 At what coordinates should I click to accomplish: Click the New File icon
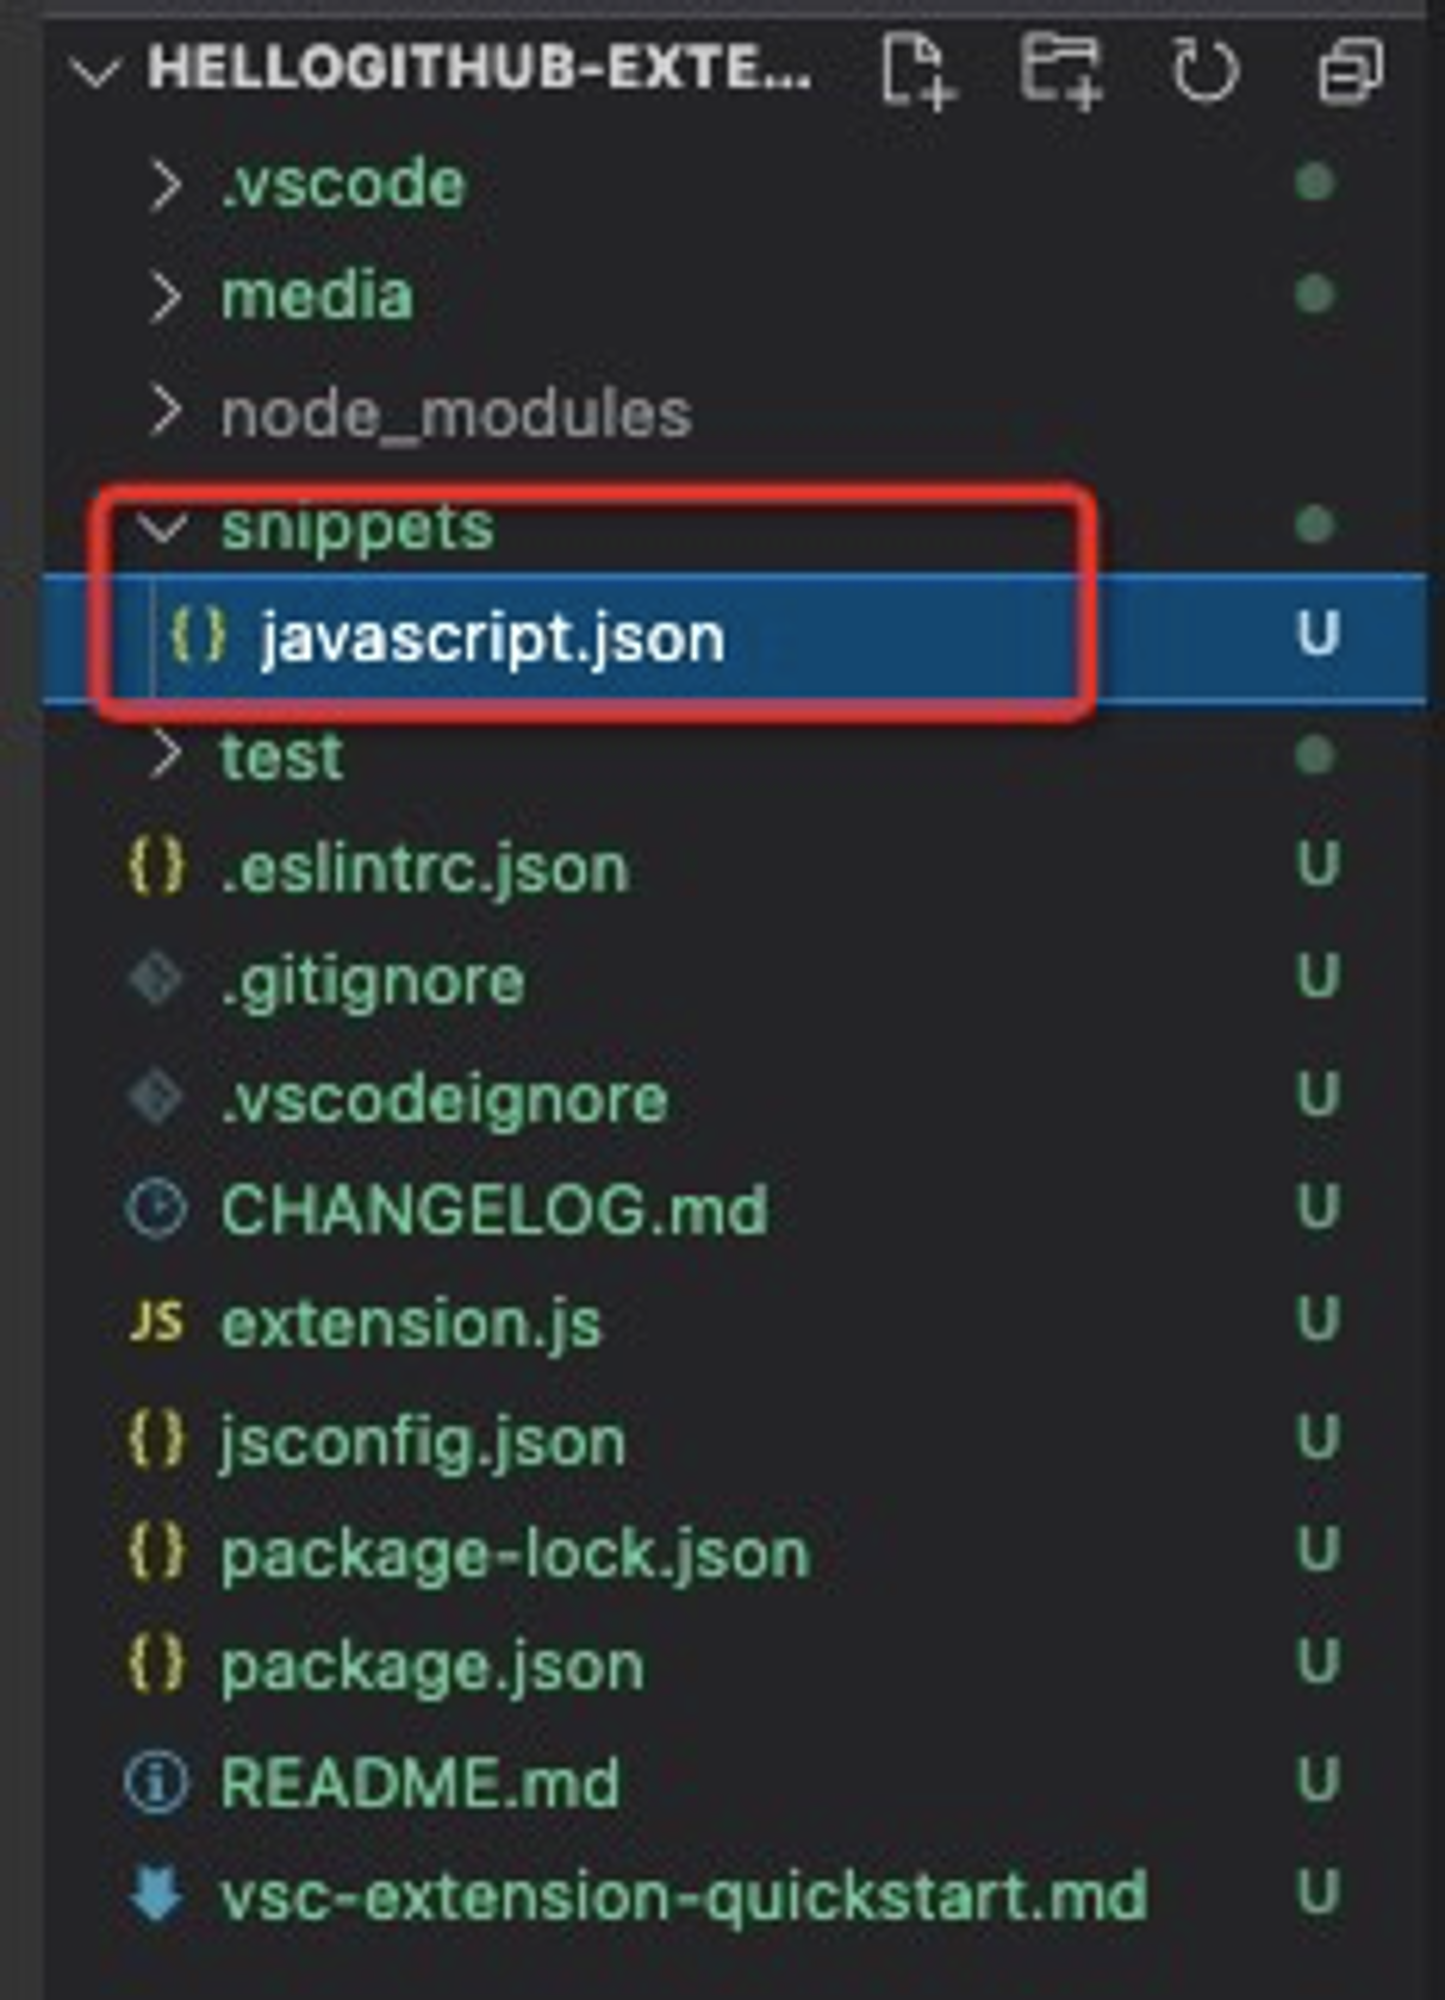pos(917,70)
